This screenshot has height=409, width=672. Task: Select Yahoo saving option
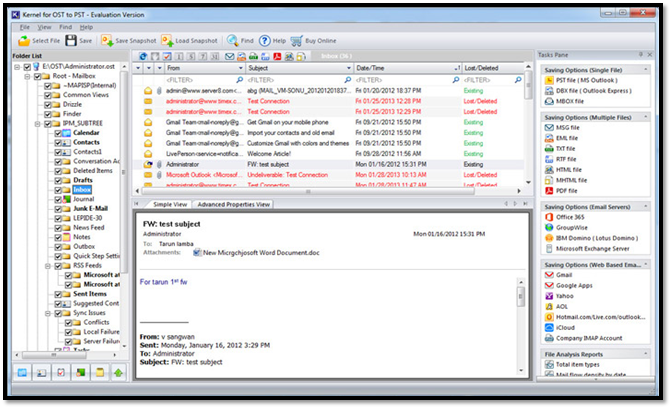559,296
